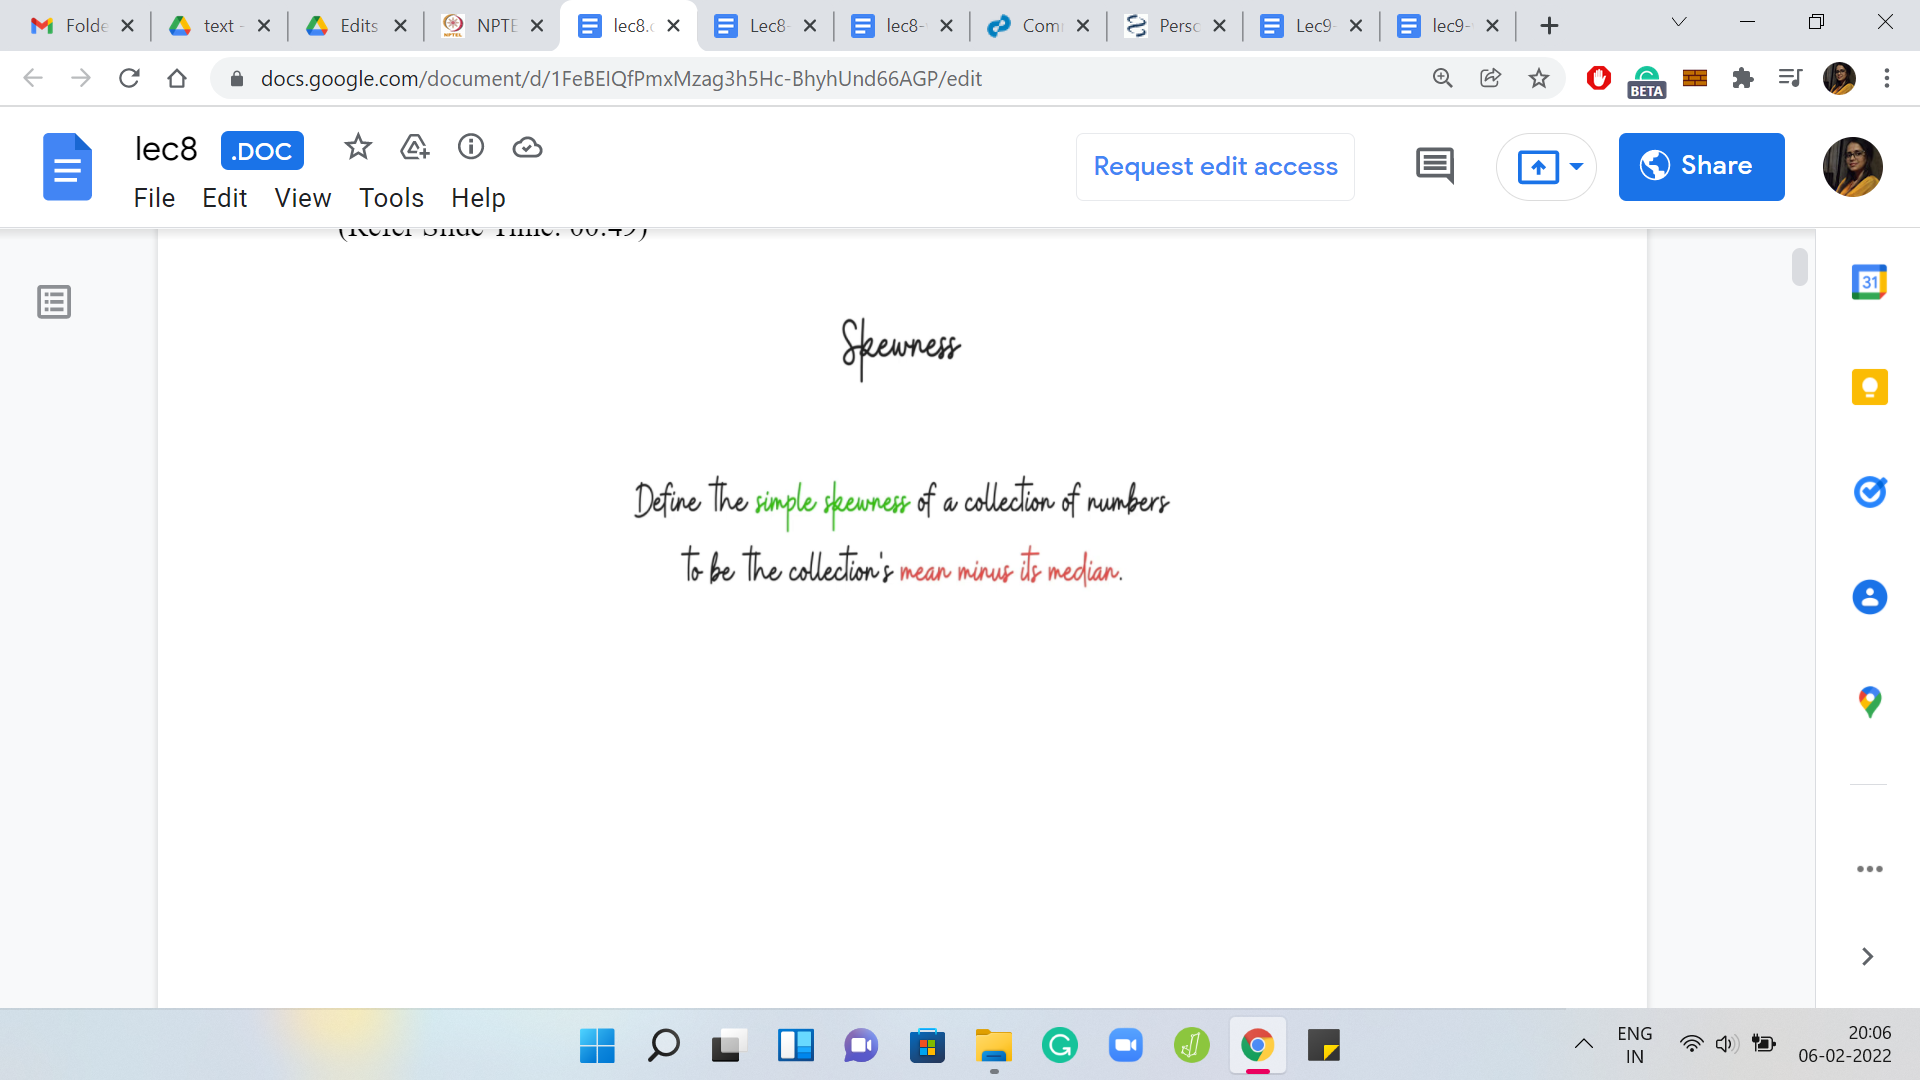
Task: Open Google Maps side panel
Action: tap(1869, 702)
